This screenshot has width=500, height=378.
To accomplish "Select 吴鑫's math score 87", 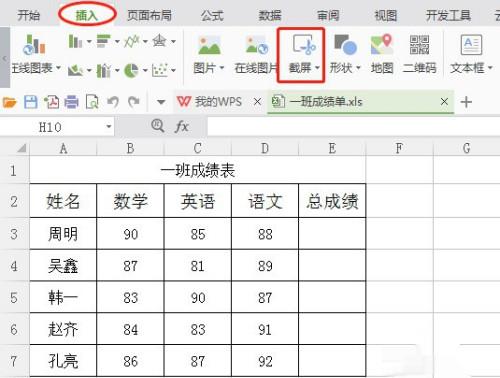I will coord(130,266).
